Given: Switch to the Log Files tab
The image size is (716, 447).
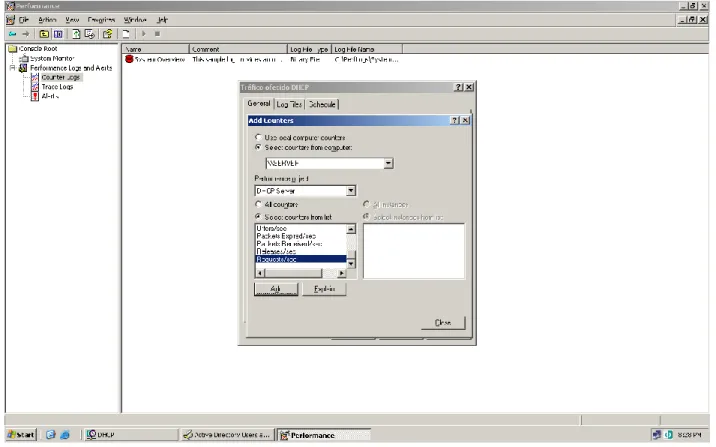Looking at the screenshot, I should 289,104.
